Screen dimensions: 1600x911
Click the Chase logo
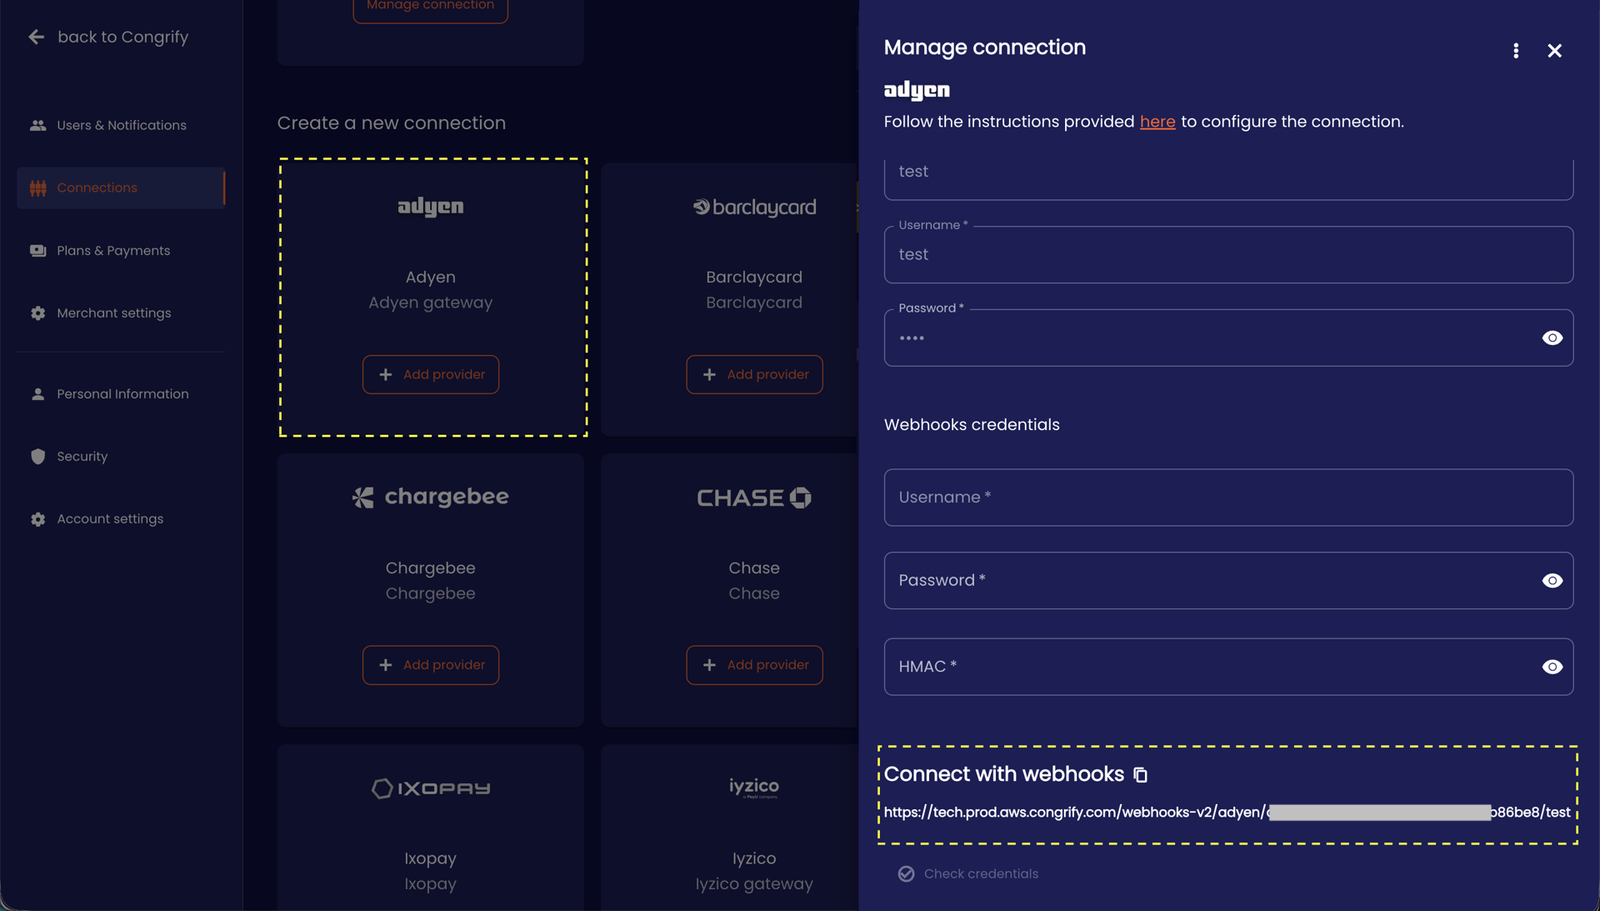(x=754, y=498)
